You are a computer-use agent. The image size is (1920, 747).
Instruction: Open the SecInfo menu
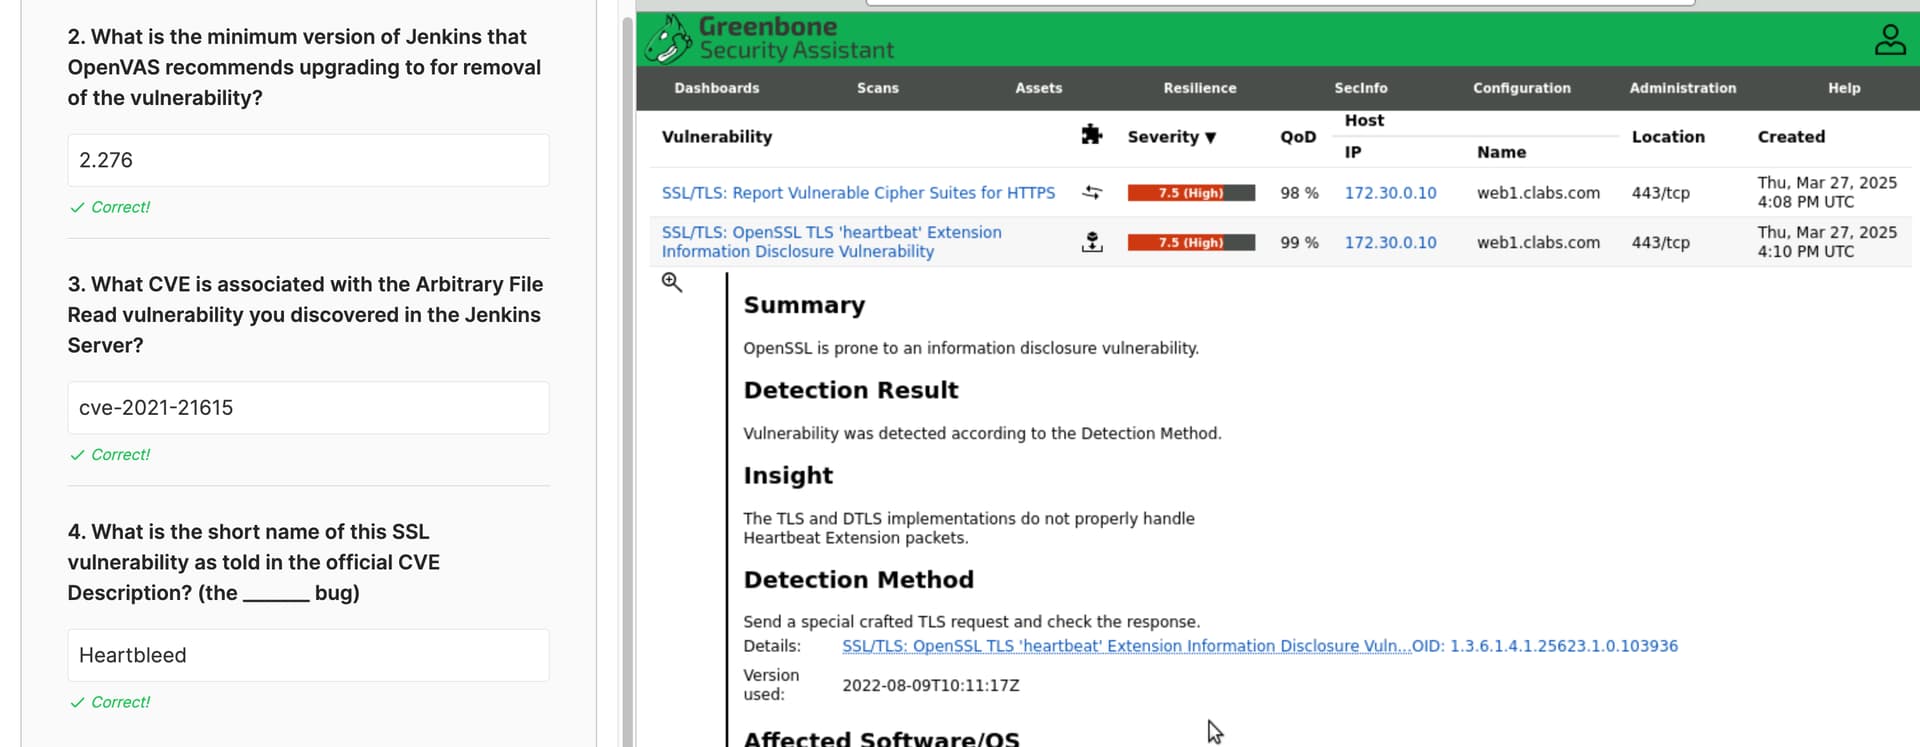1360,88
